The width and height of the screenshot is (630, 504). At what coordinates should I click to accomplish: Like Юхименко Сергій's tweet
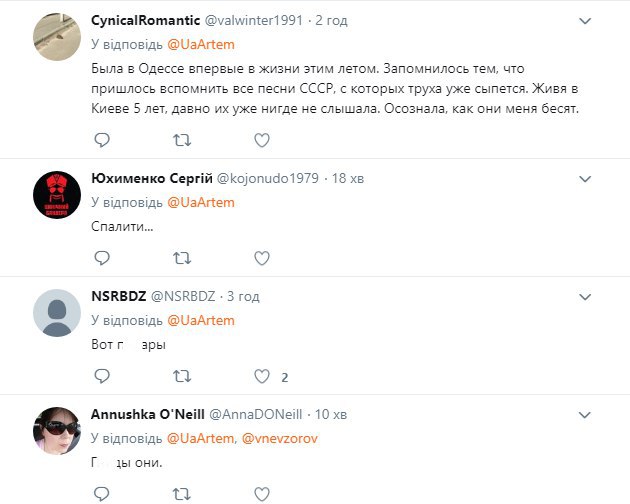click(x=262, y=258)
